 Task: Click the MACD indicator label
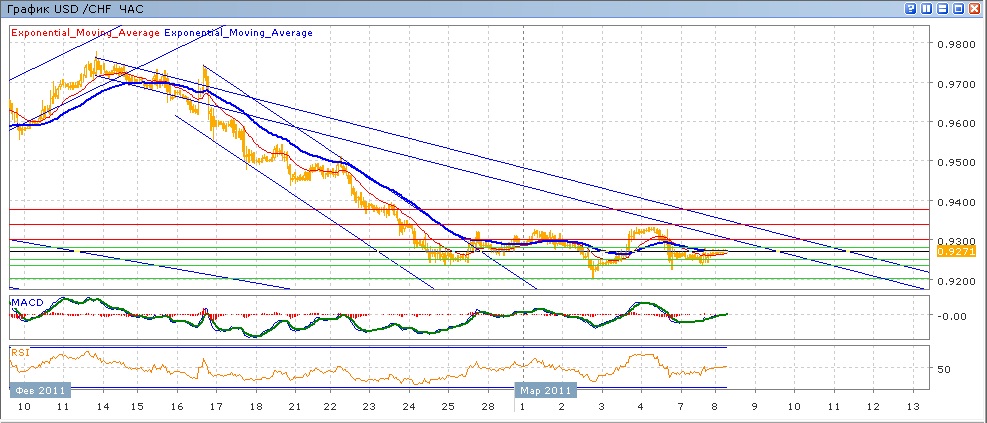pyautogui.click(x=25, y=301)
